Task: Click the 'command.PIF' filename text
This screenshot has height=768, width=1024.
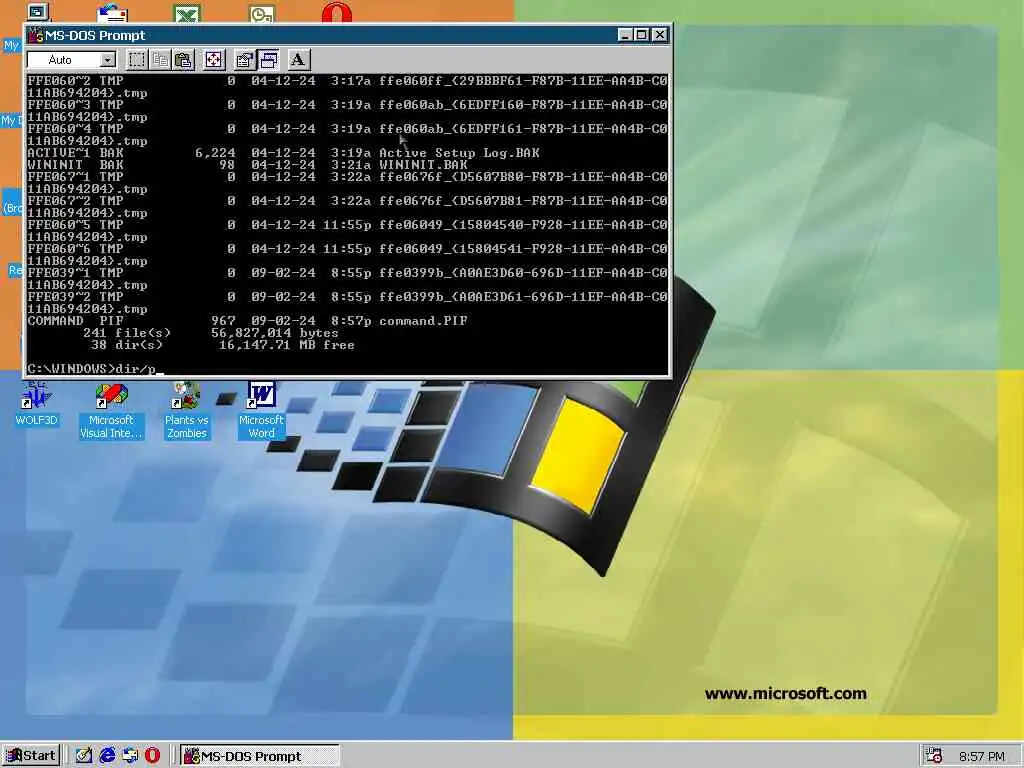Action: click(423, 321)
